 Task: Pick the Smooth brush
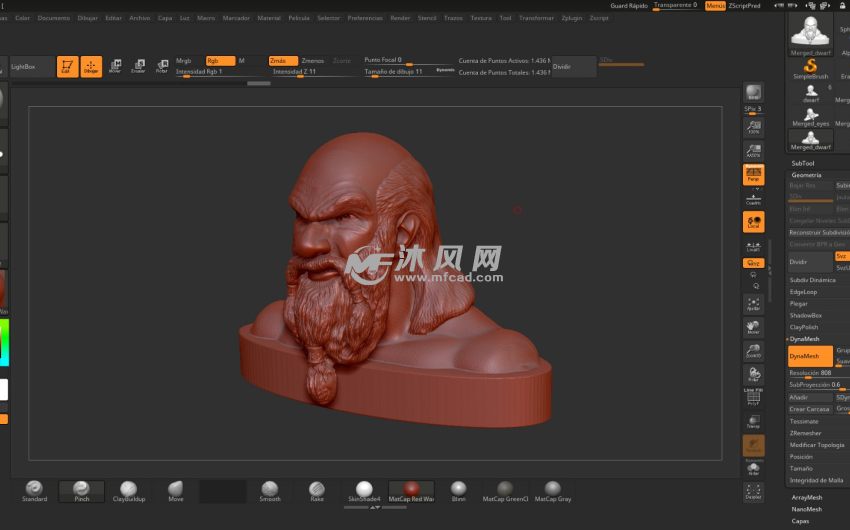click(270, 490)
